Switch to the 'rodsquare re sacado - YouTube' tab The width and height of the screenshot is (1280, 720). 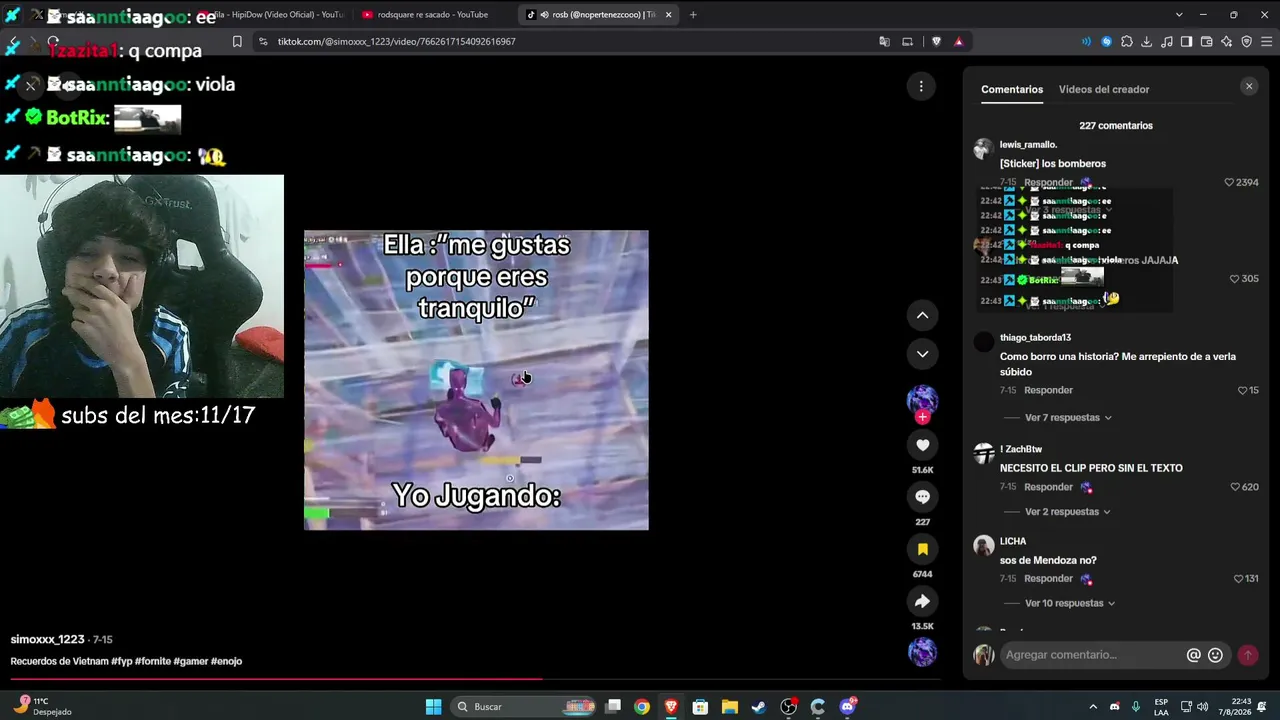pos(433,14)
